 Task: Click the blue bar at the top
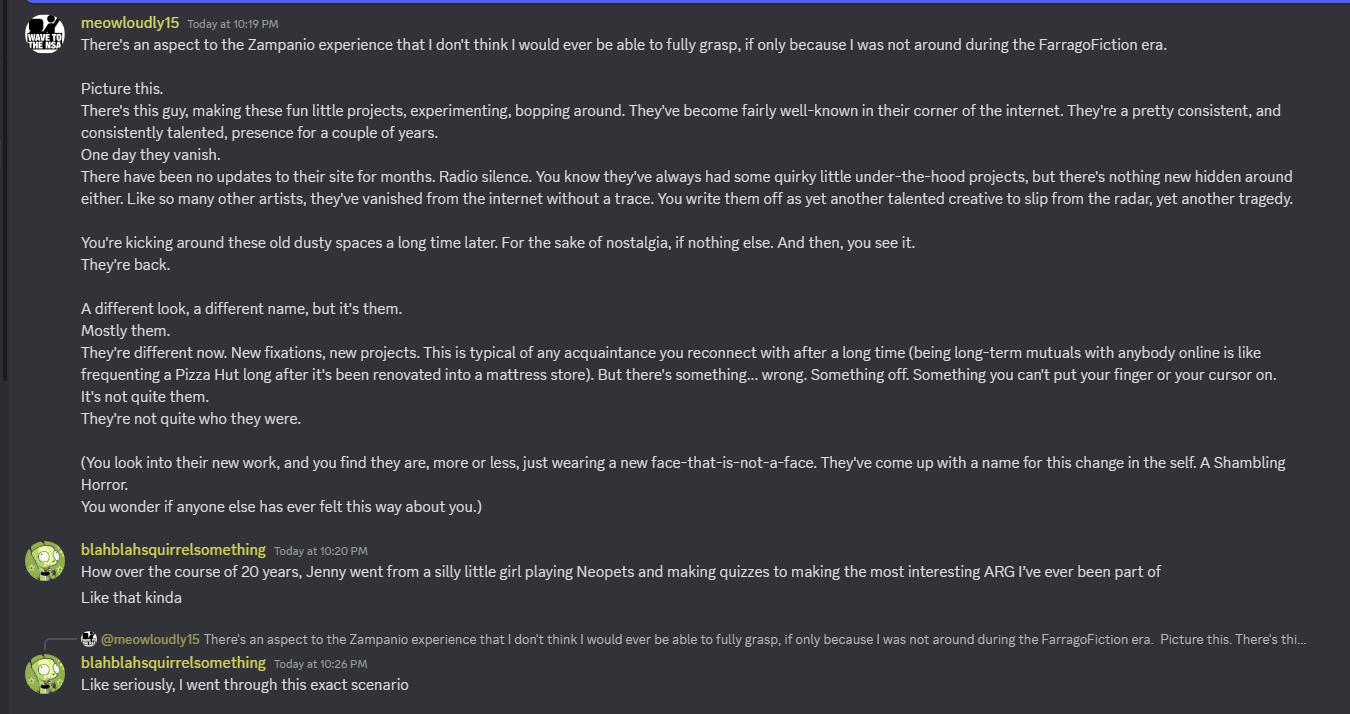[x=675, y=2]
